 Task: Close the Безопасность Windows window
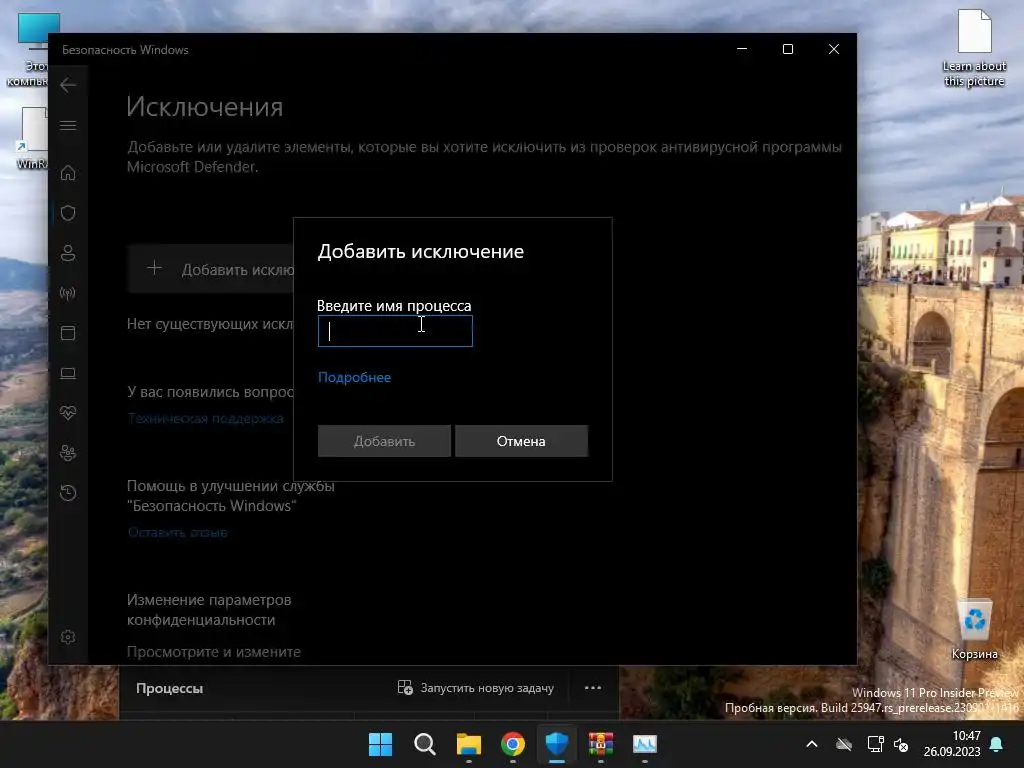(833, 49)
